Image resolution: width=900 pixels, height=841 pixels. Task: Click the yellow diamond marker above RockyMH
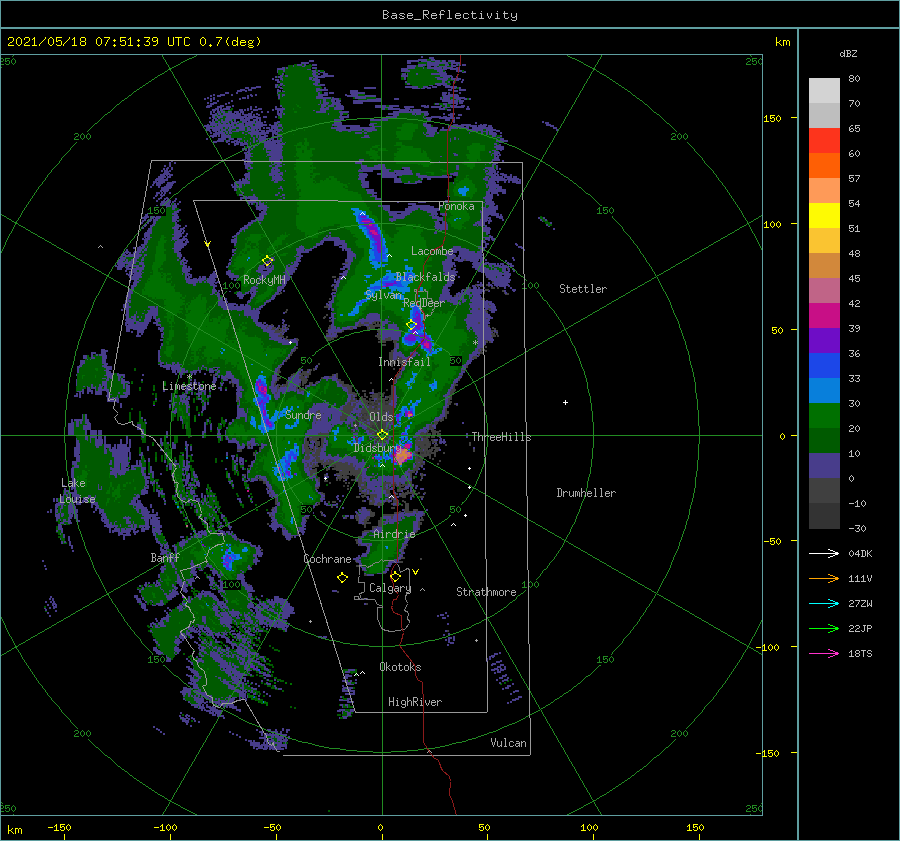[267, 261]
